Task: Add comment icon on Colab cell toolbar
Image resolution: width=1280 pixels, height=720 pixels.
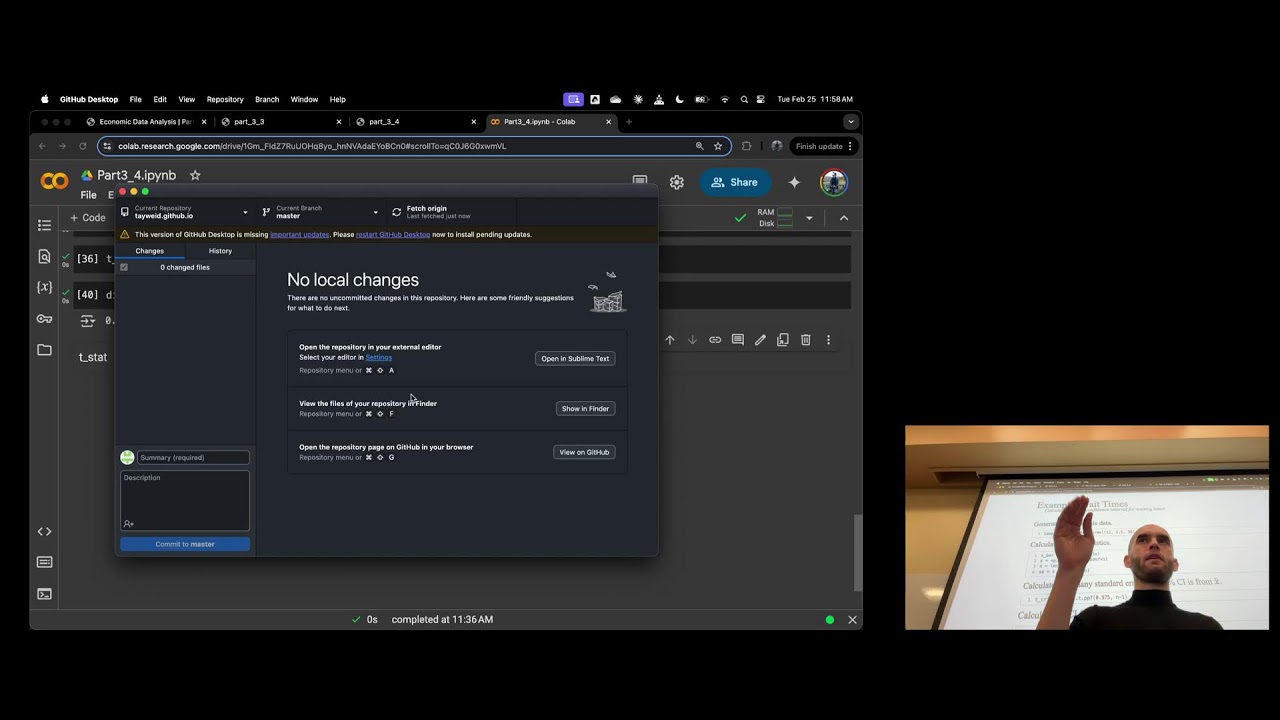Action: pyautogui.click(x=737, y=340)
